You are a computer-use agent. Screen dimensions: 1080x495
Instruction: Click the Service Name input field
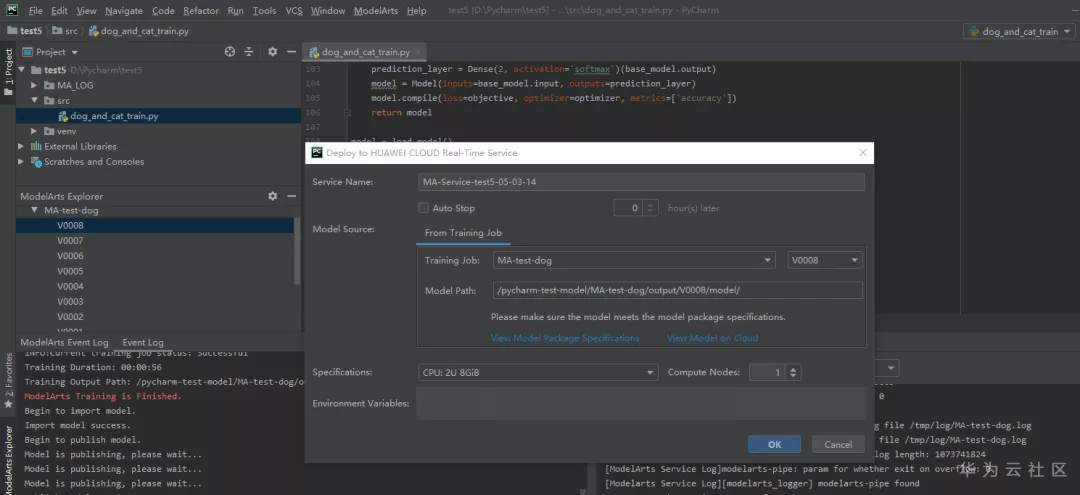tap(641, 182)
